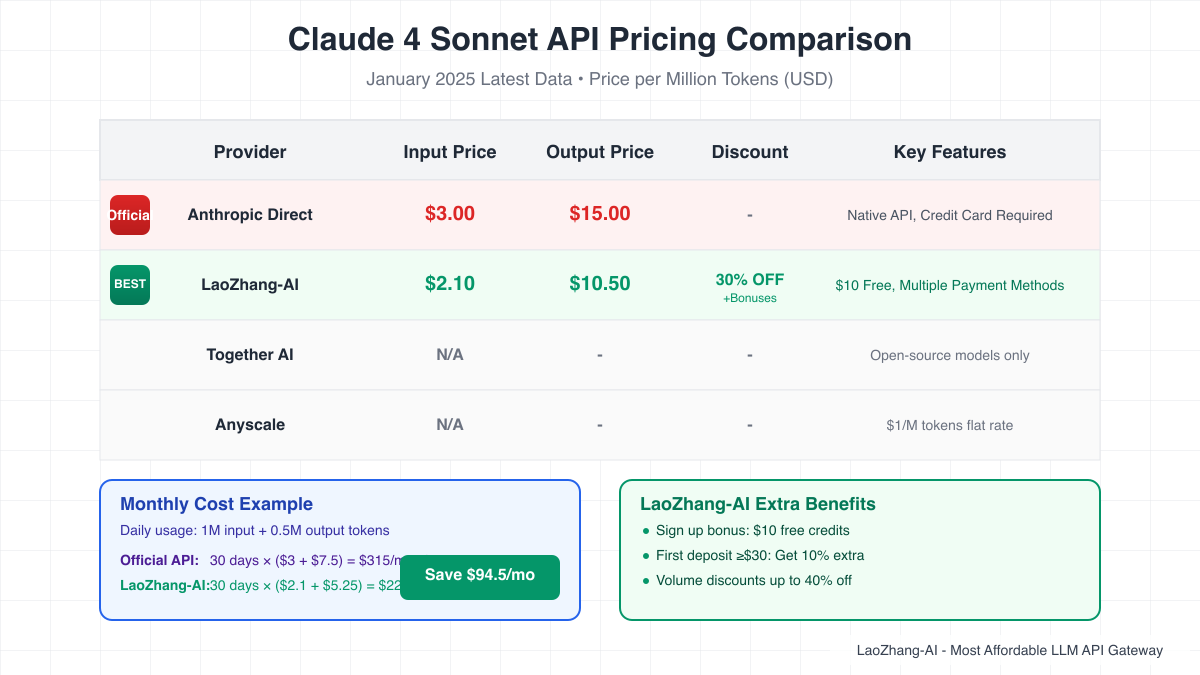
Task: Select the Anyscale row label
Action: click(250, 425)
